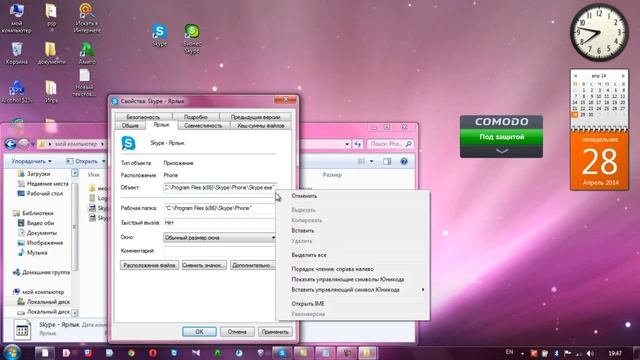
Task: Open the Explorer view options dropdown arrow
Action: [371, 162]
